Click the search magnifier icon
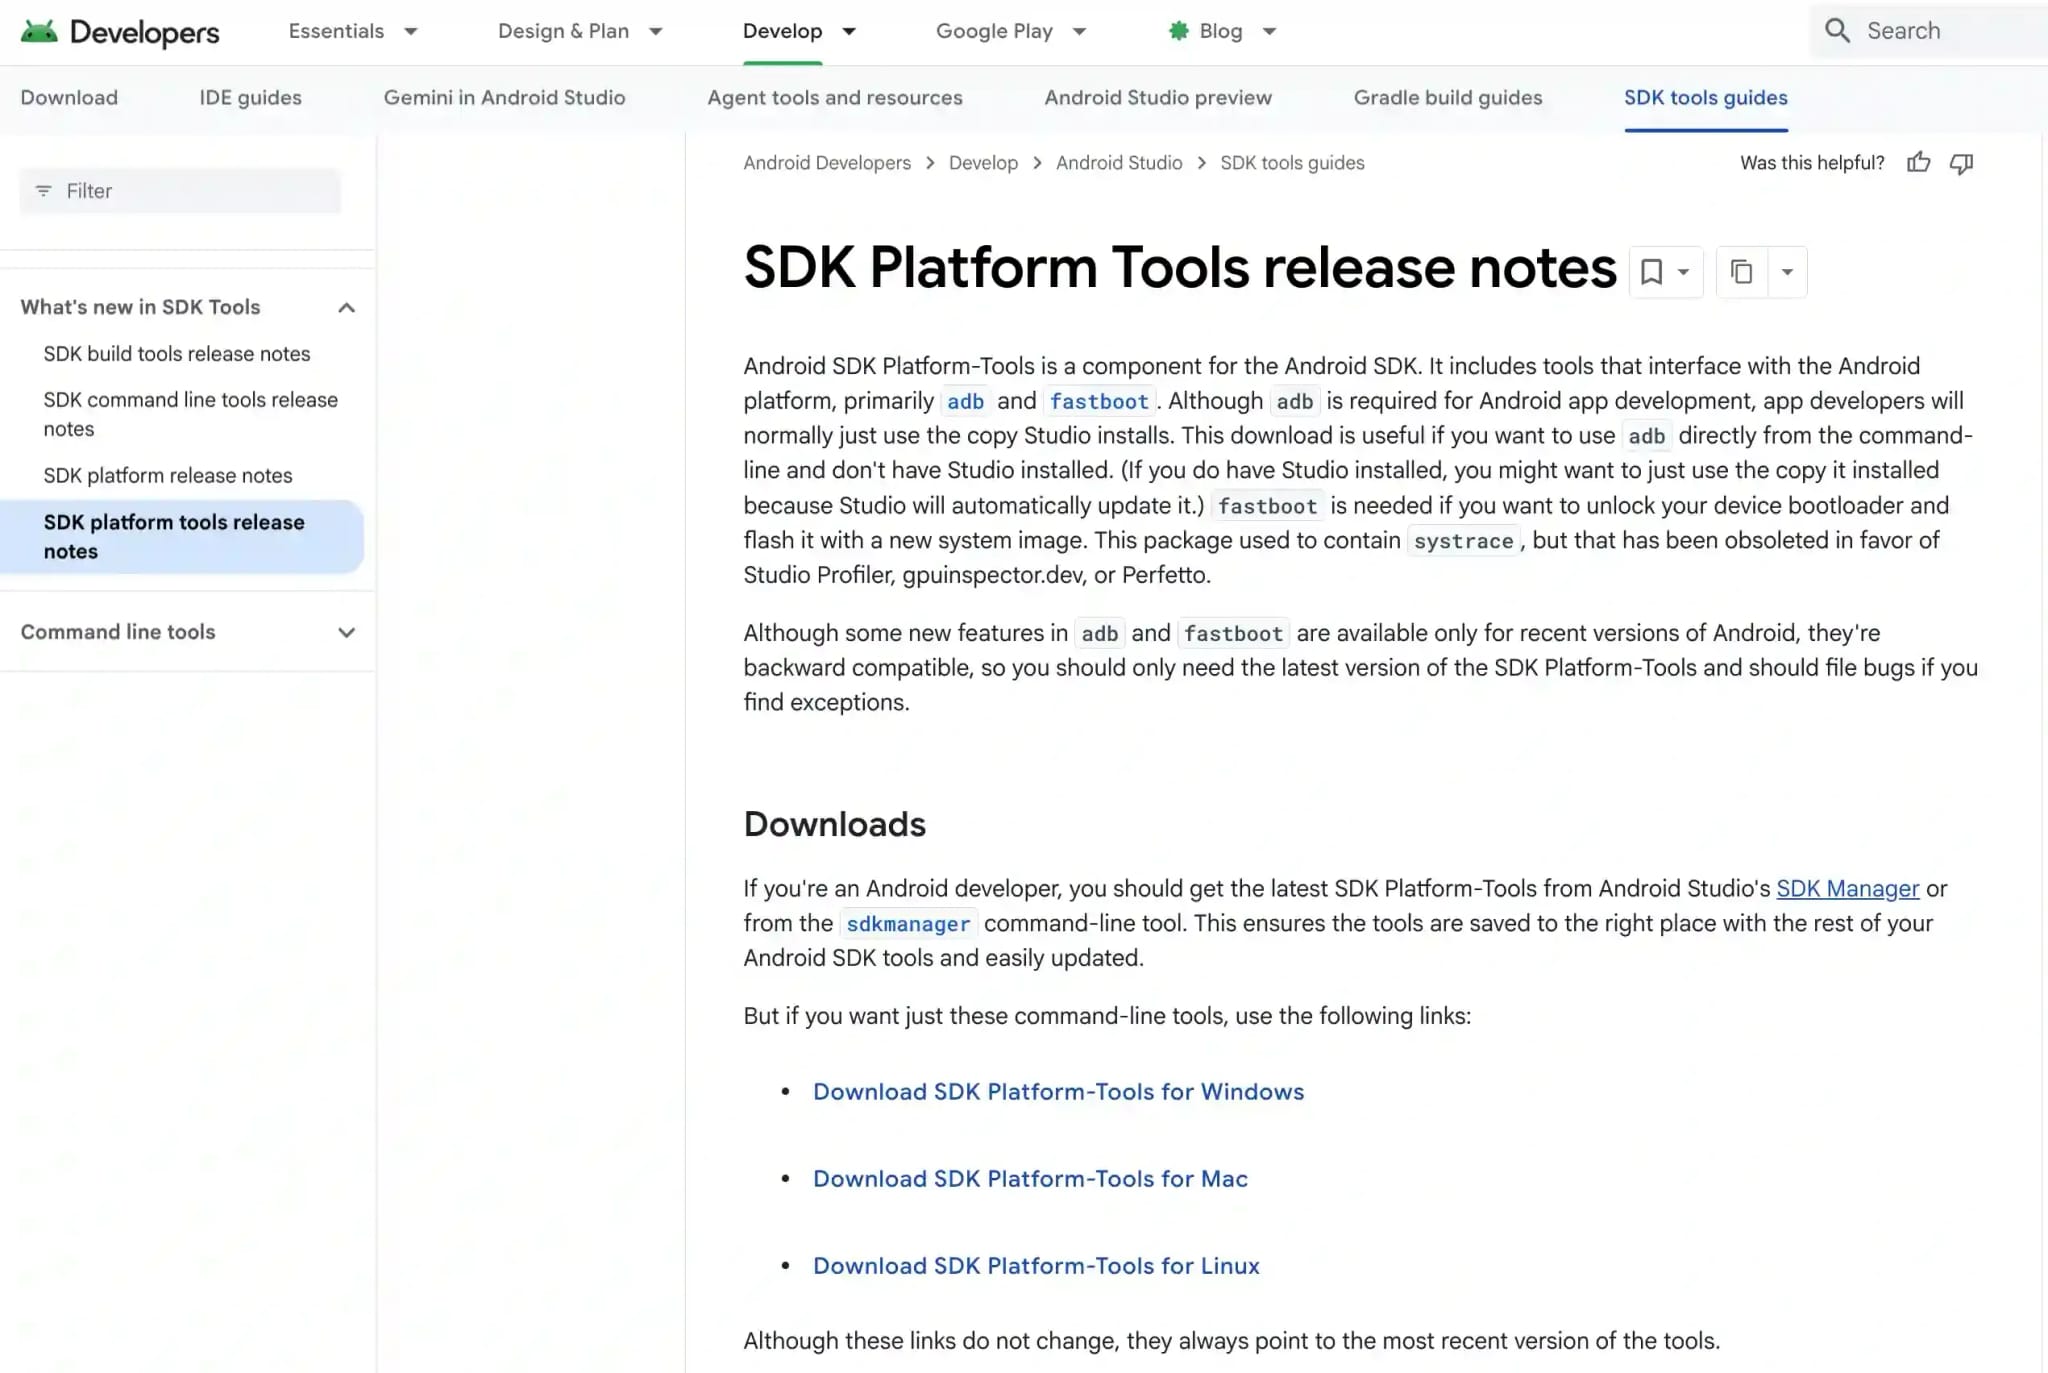This screenshot has height=1373, width=2048. 1837,30
